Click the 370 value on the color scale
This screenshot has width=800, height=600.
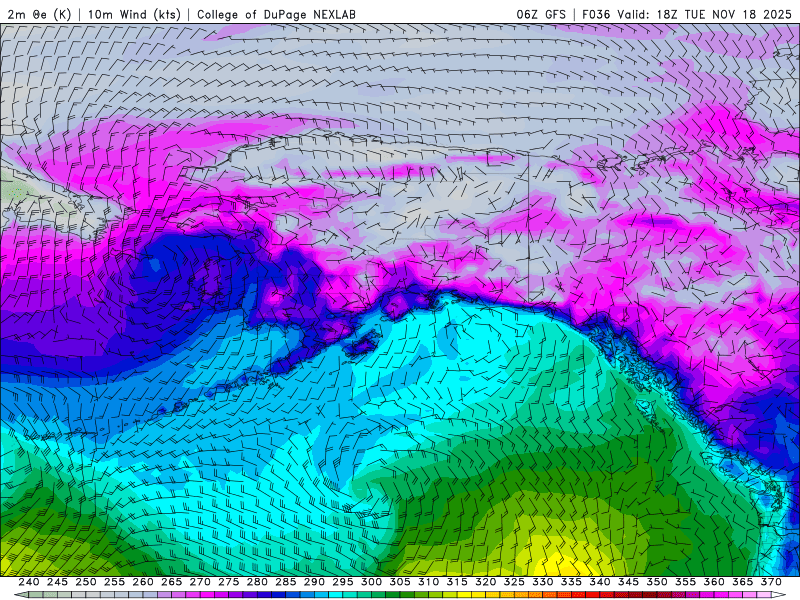[x=771, y=582]
